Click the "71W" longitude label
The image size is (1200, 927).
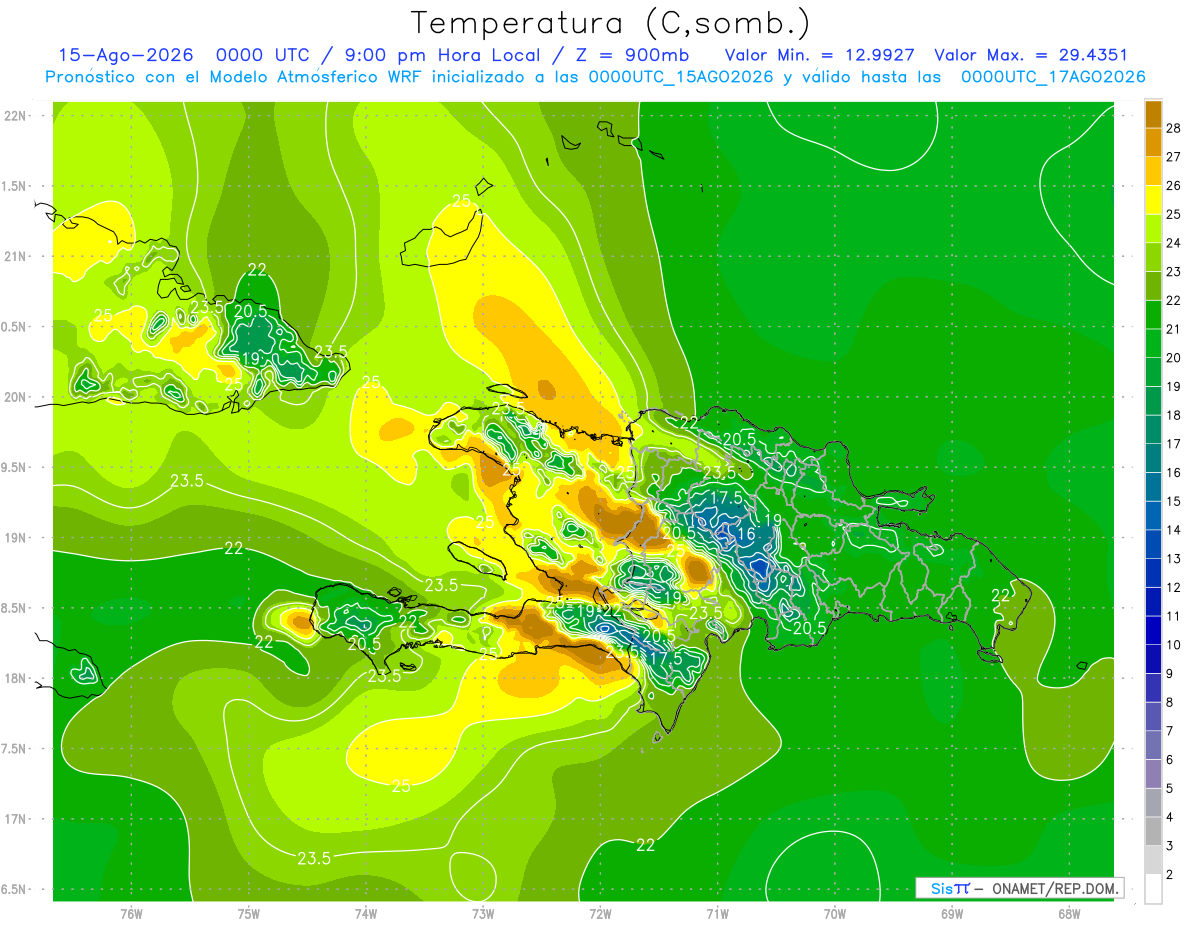click(718, 914)
